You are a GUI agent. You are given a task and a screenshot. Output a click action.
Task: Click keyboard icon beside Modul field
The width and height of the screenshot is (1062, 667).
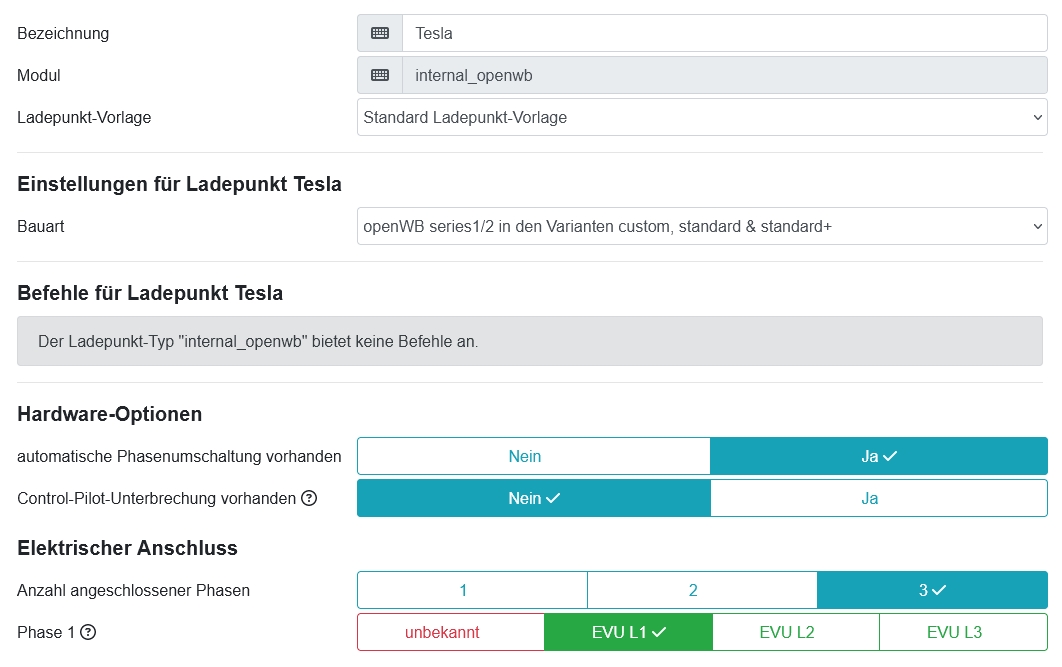coord(380,75)
